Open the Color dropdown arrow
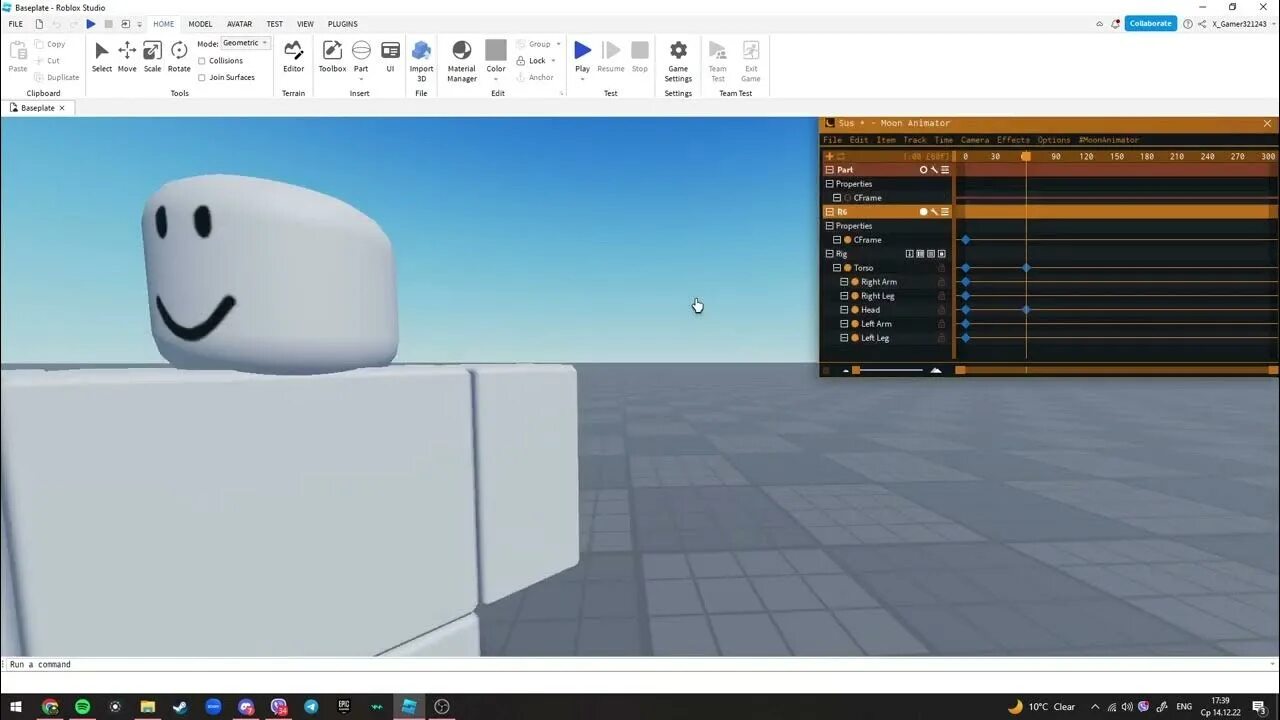This screenshot has height=720, width=1280. coord(496,79)
